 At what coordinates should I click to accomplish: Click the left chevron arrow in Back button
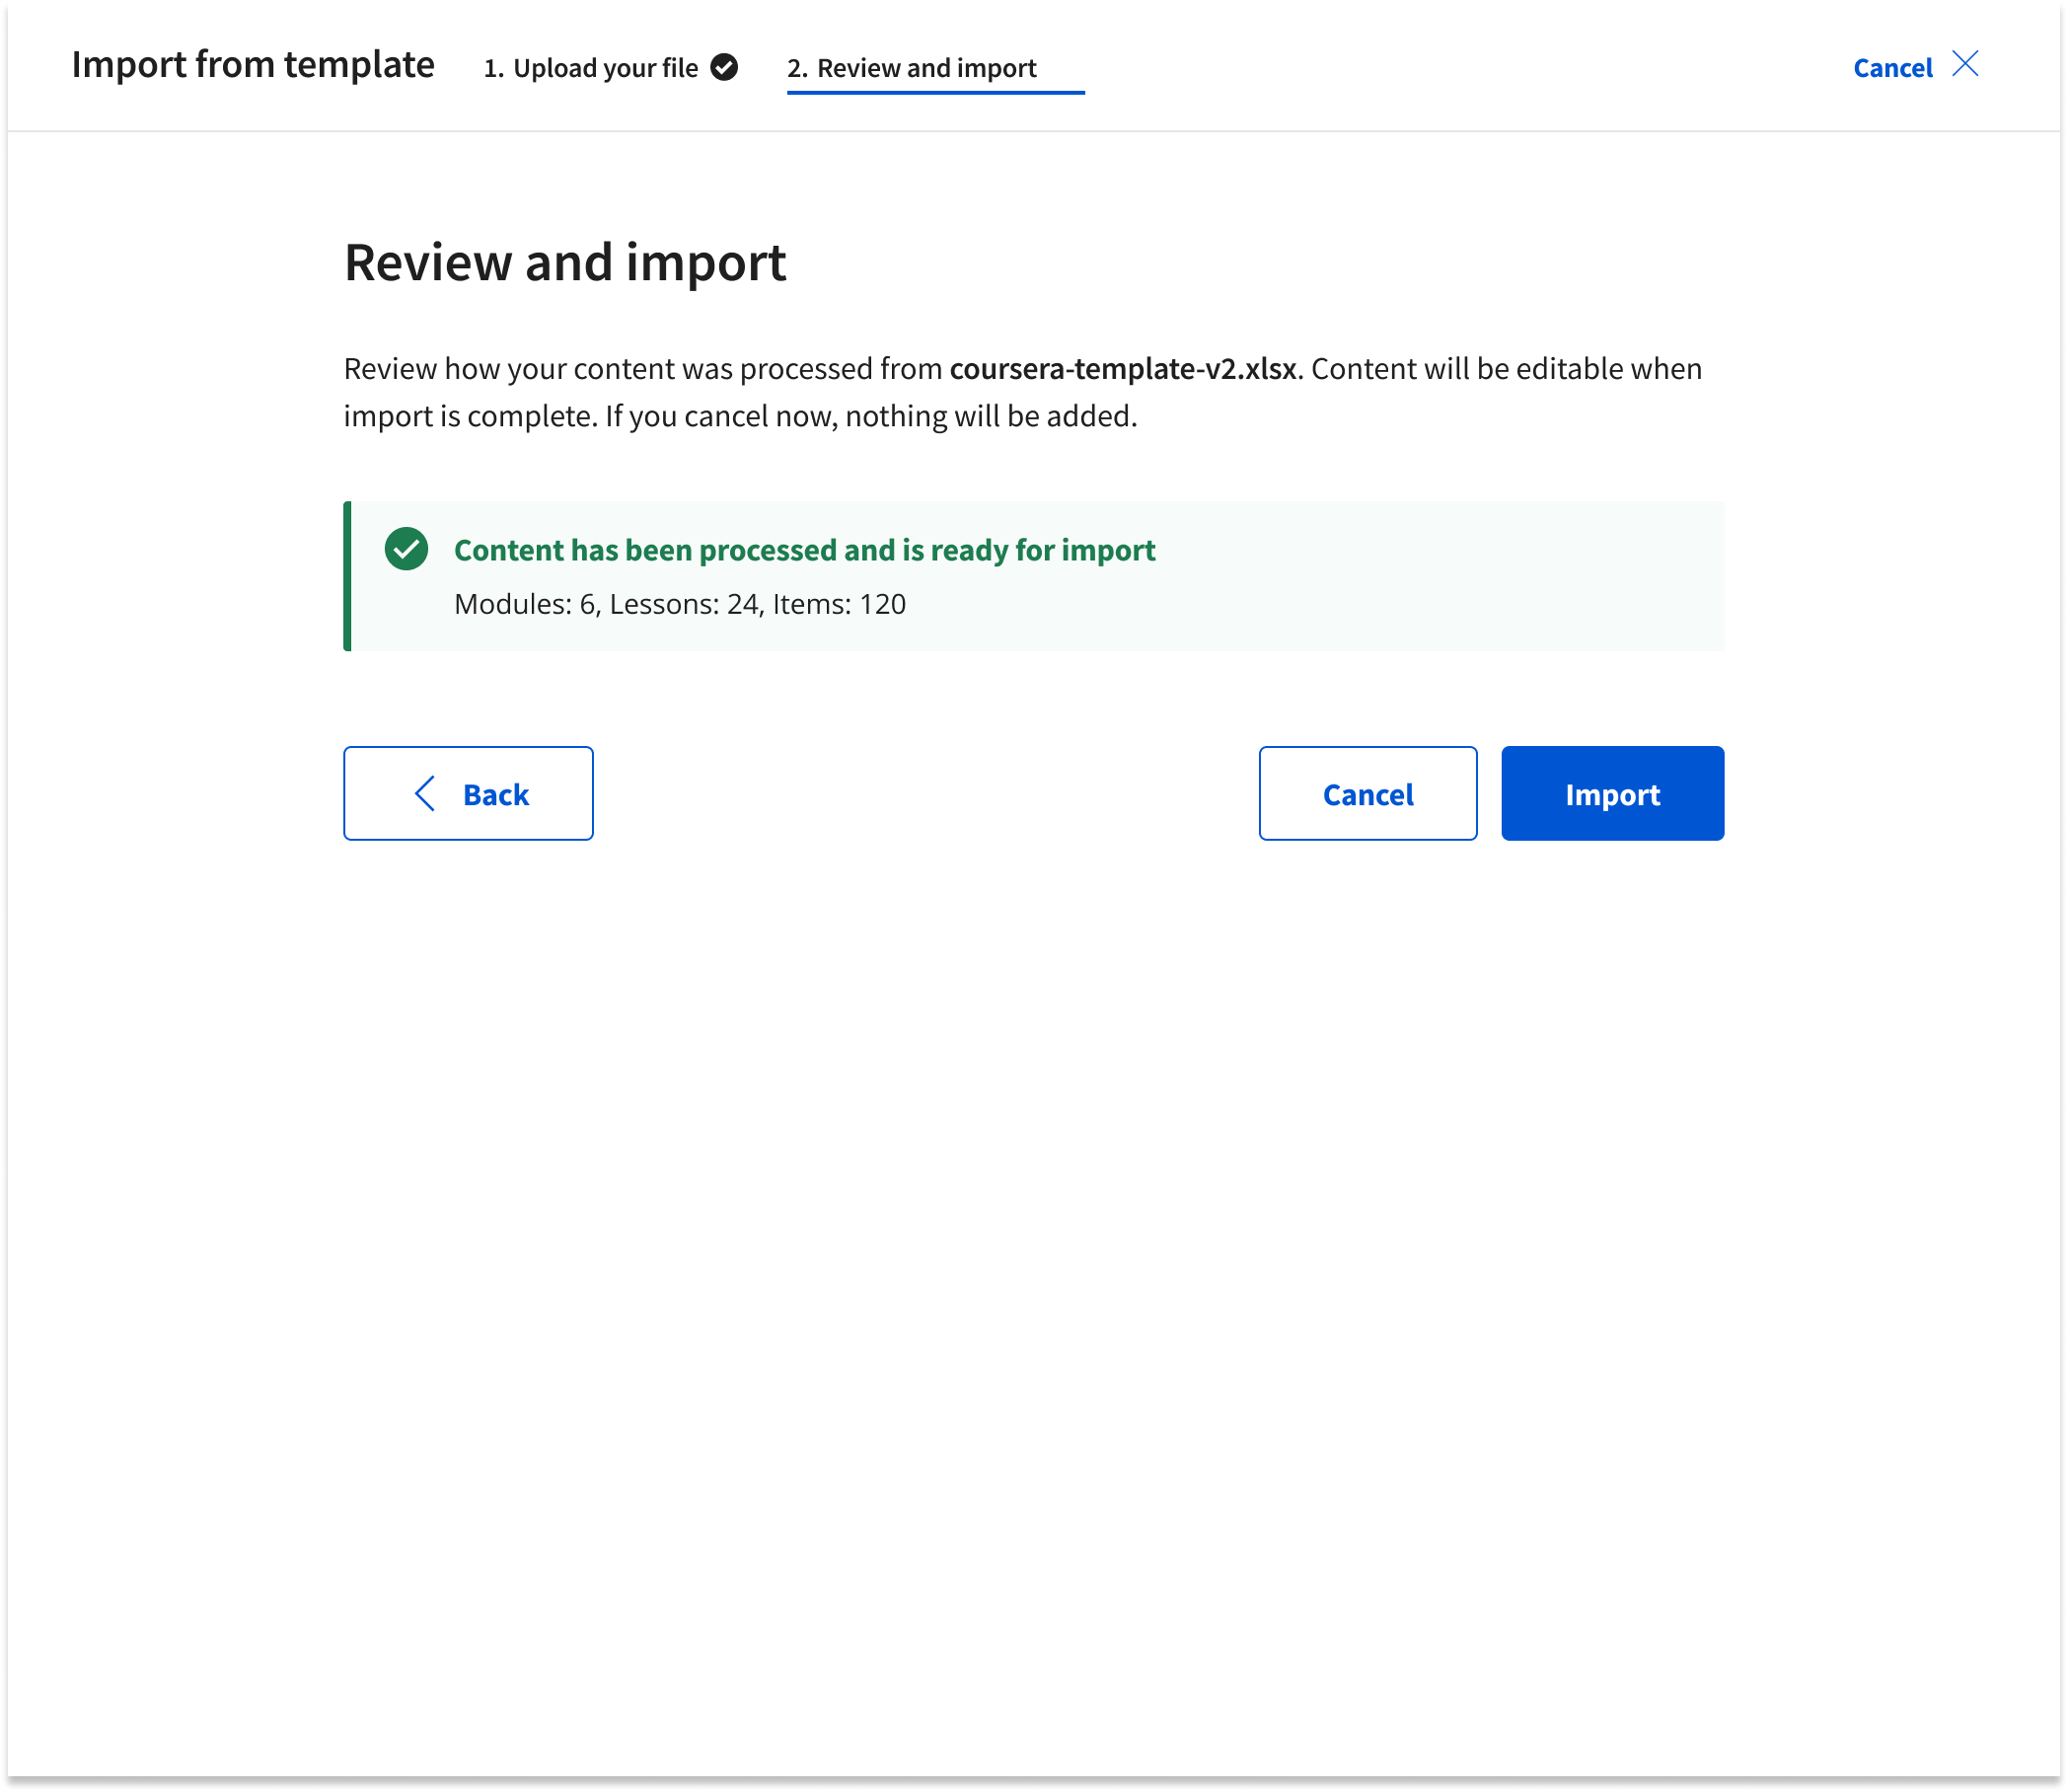[425, 794]
